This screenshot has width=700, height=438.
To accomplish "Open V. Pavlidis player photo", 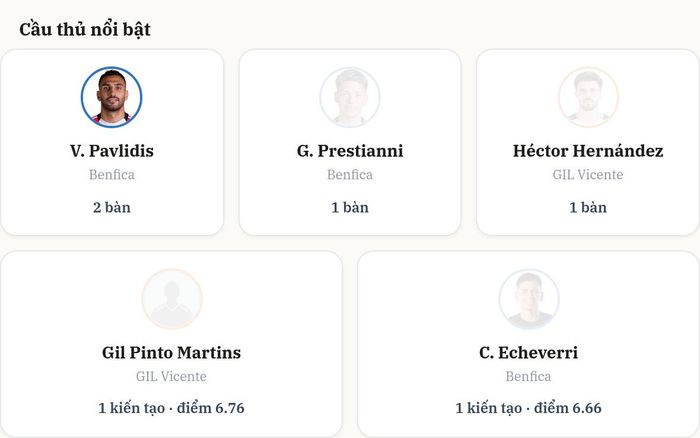I will coord(112,97).
